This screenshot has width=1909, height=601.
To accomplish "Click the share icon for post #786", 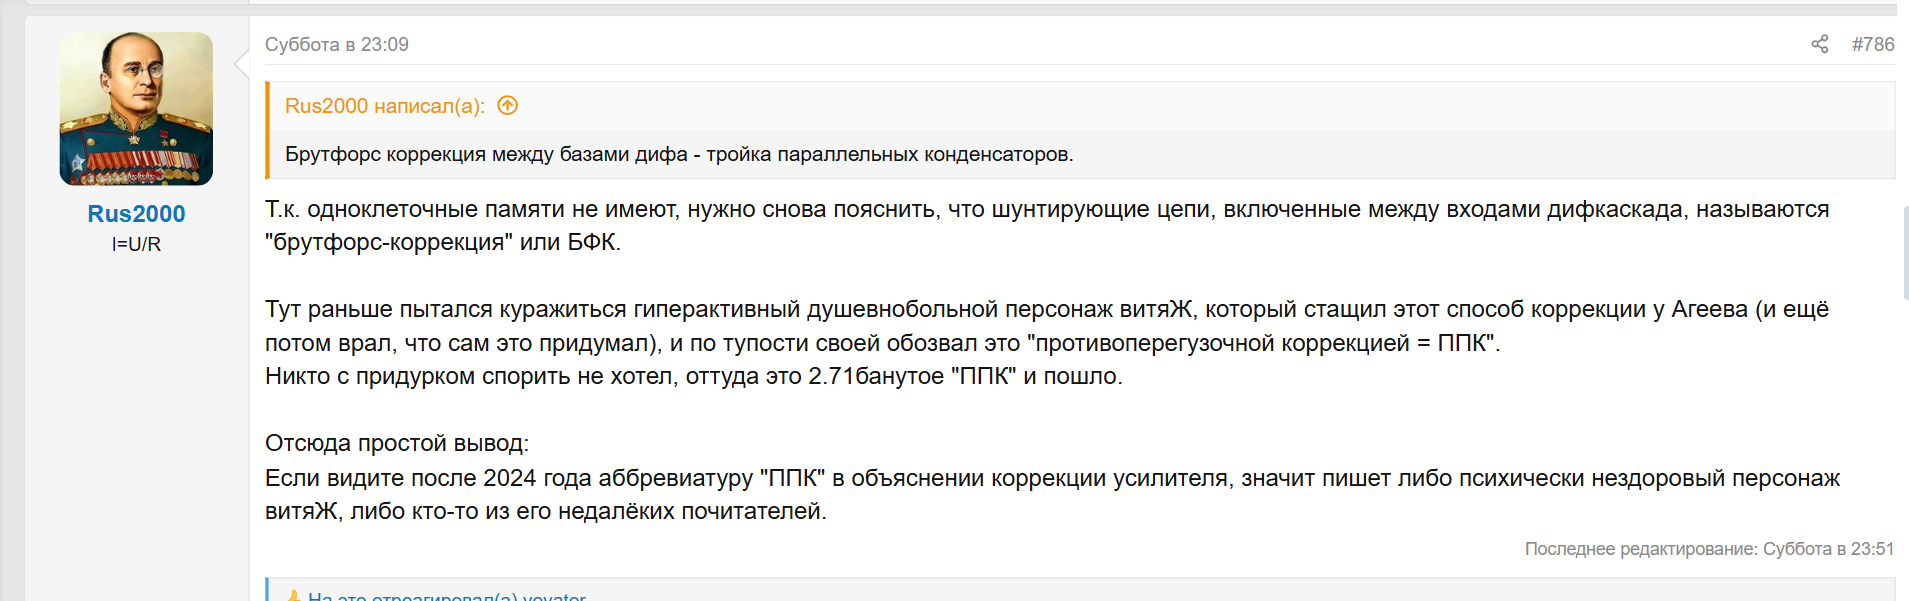I will 1819,44.
